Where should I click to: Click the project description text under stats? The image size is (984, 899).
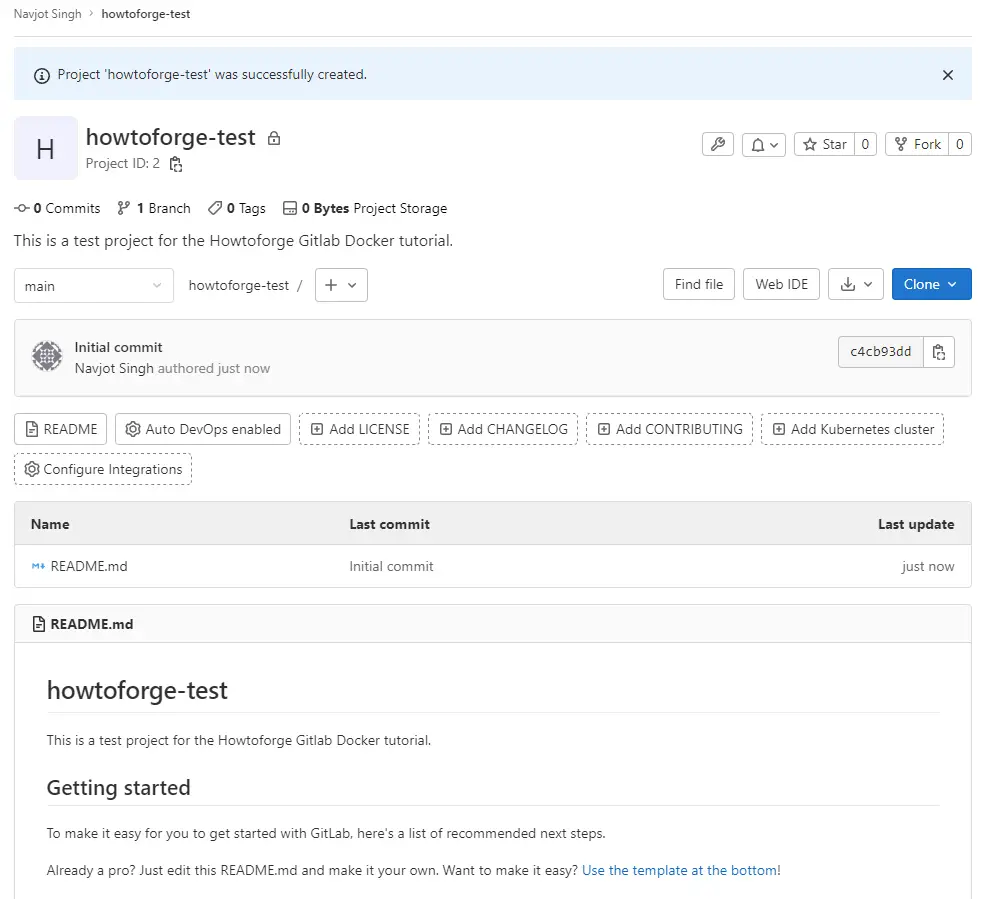pos(233,241)
